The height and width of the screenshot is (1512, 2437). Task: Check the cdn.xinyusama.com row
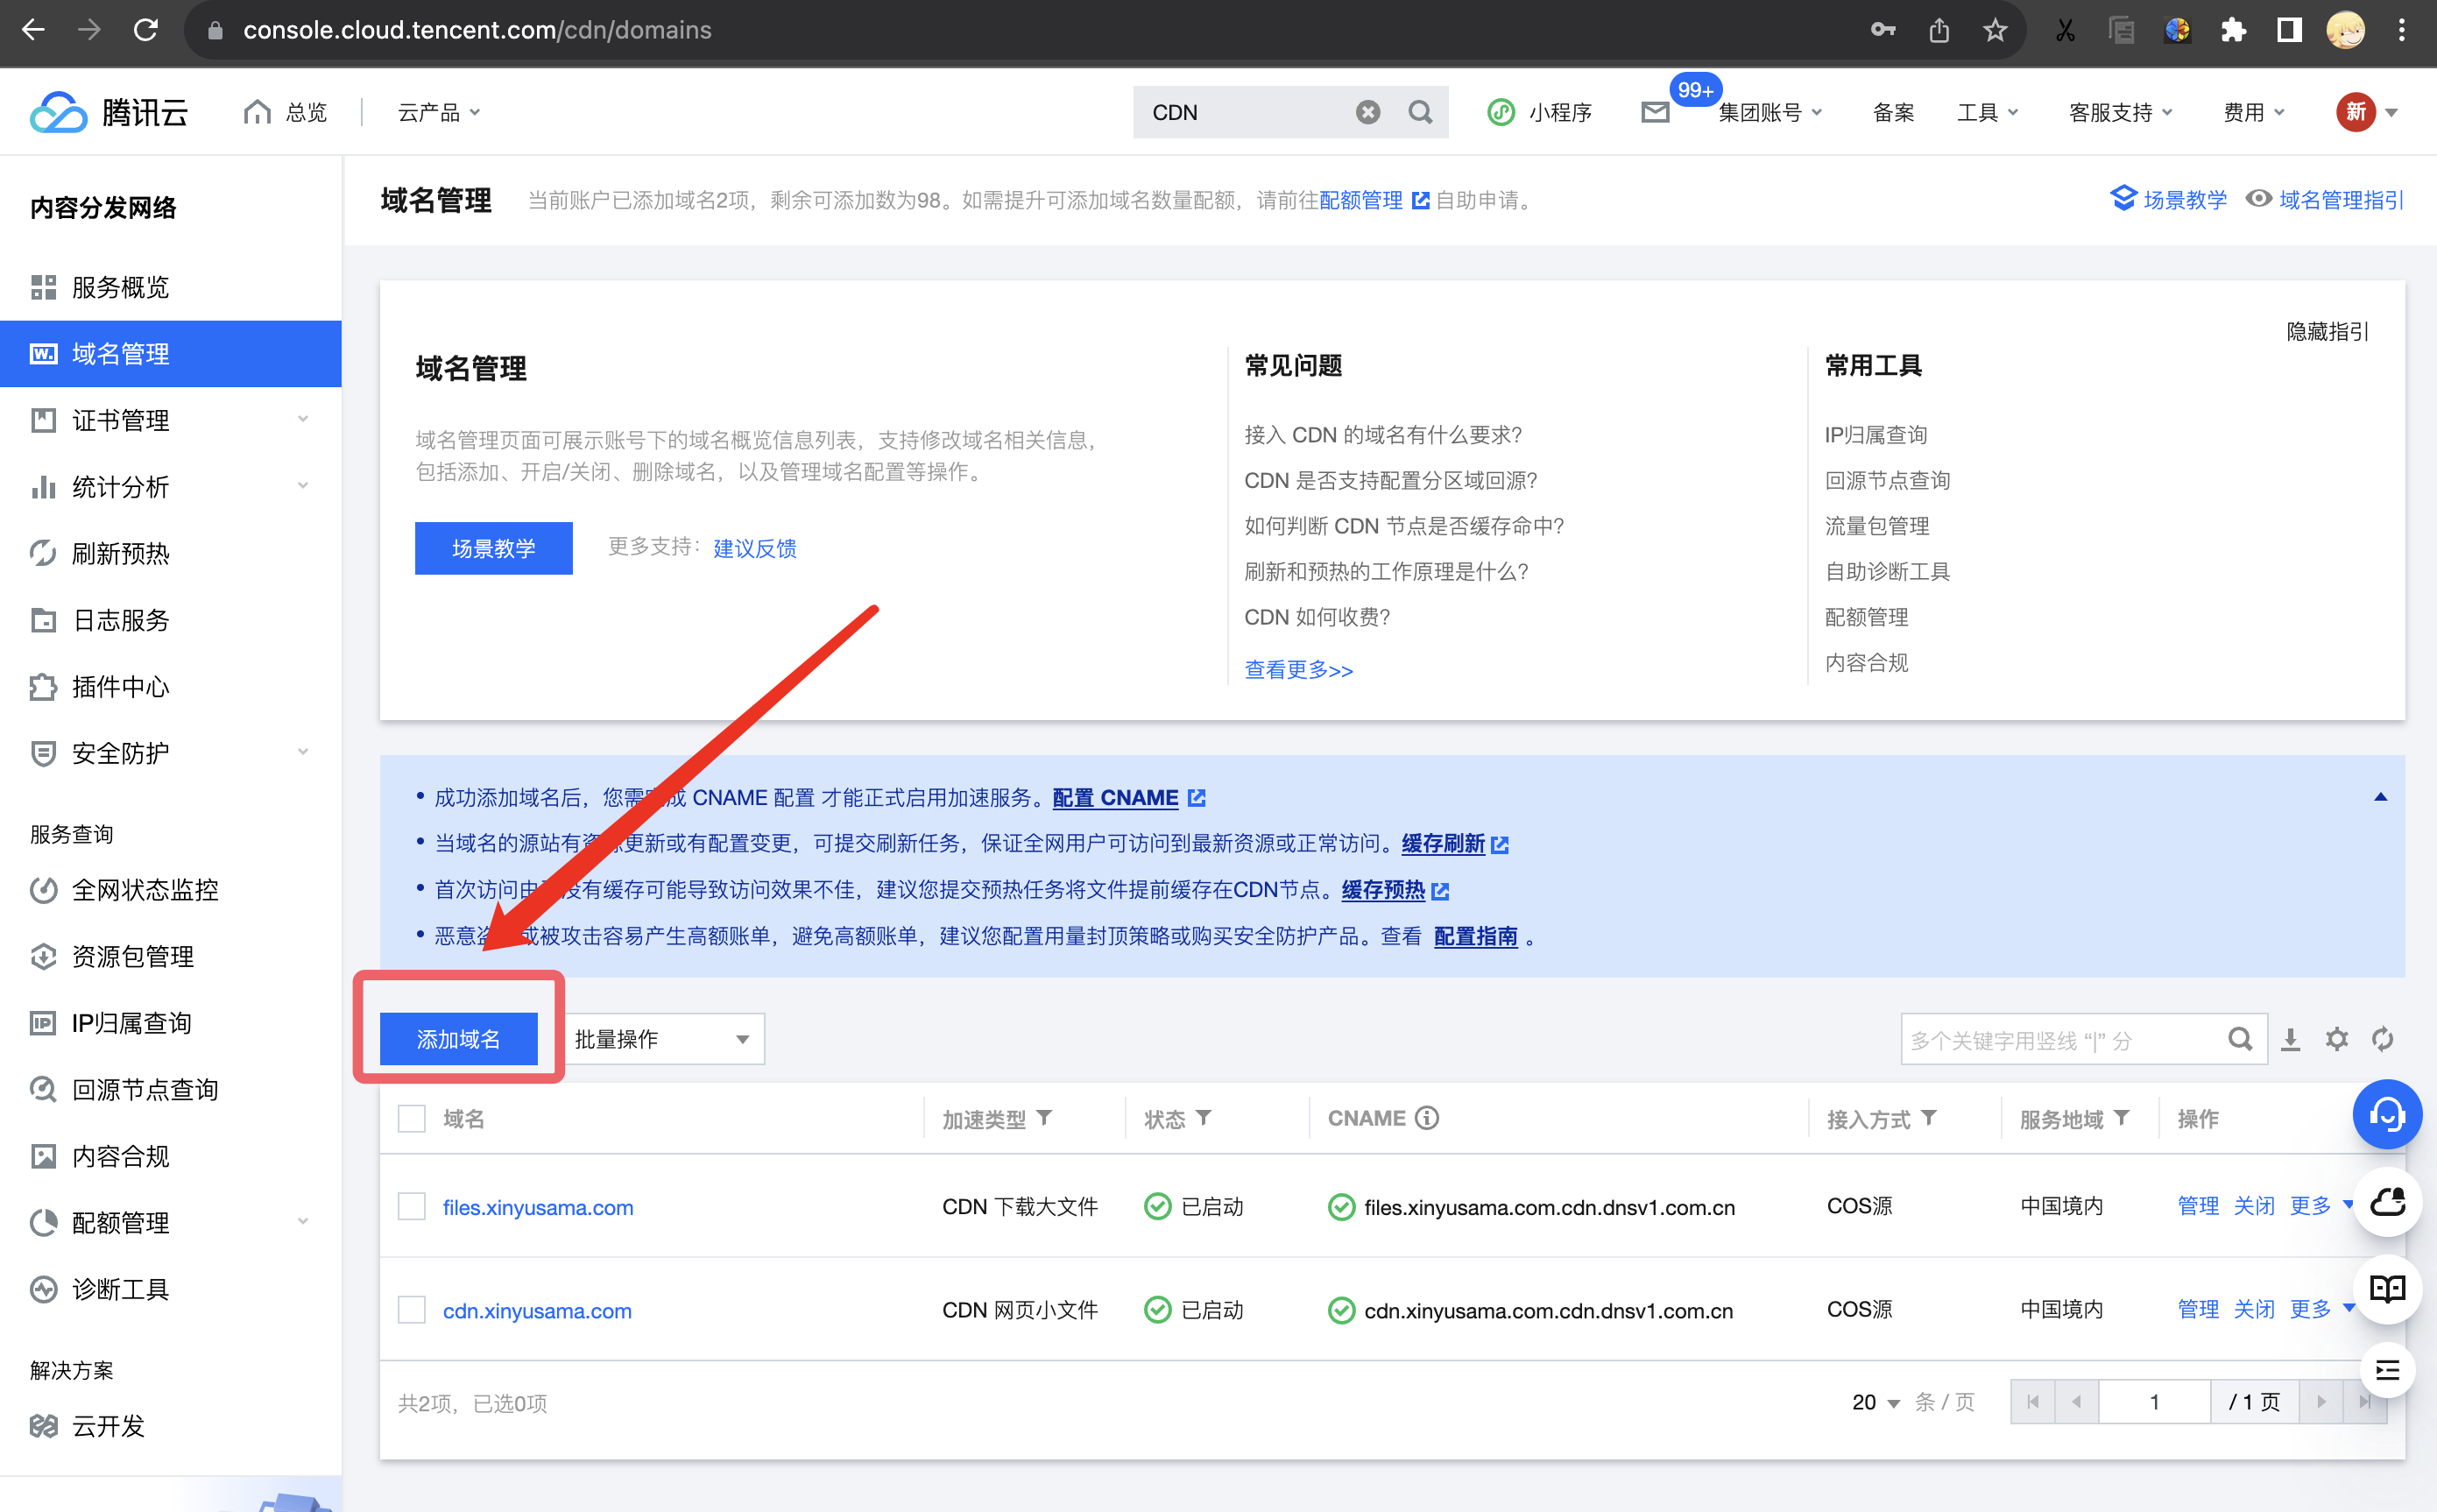(412, 1309)
